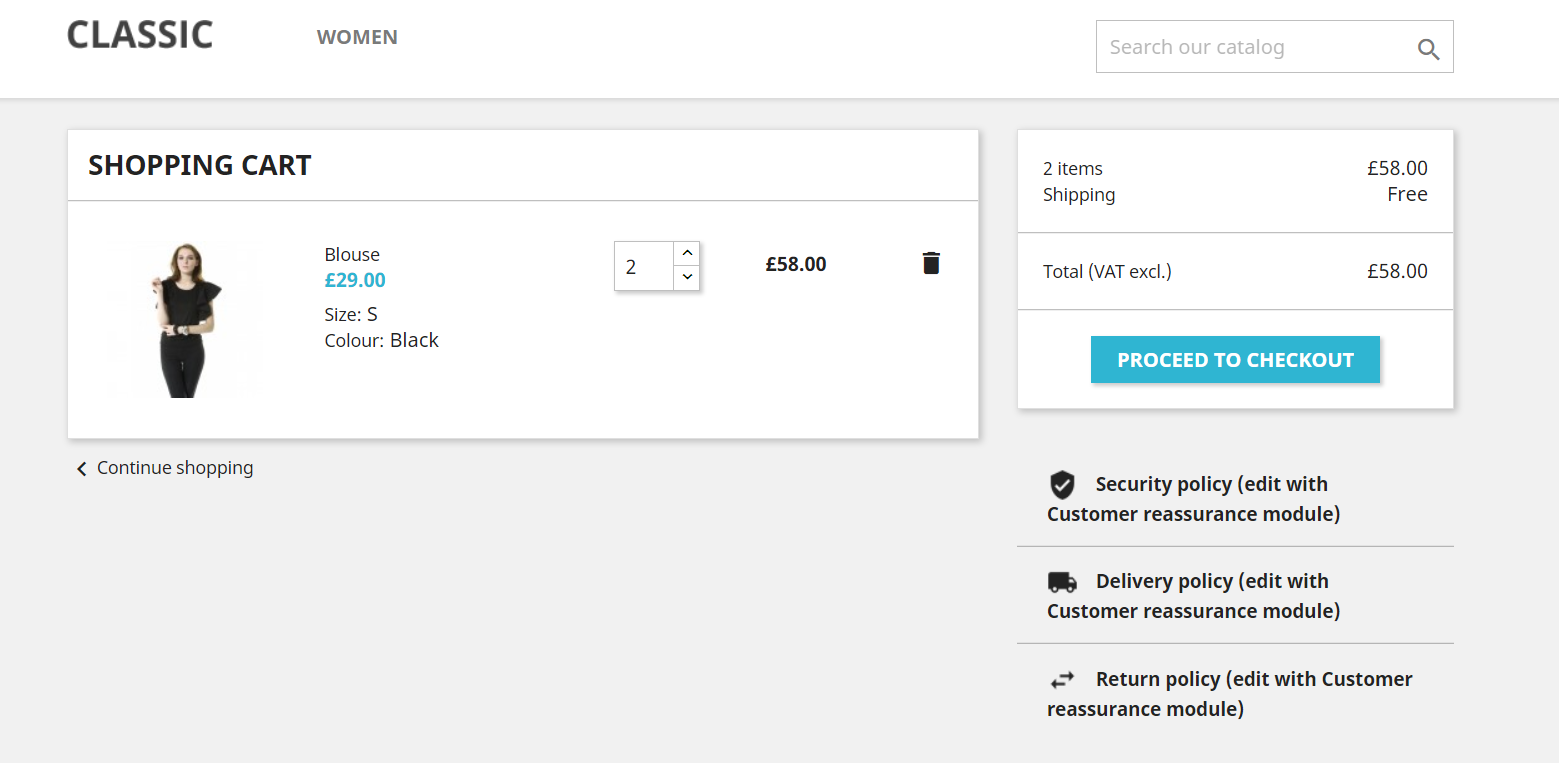This screenshot has height=763, width=1559.
Task: Click the search magnifier icon
Action: click(x=1429, y=49)
